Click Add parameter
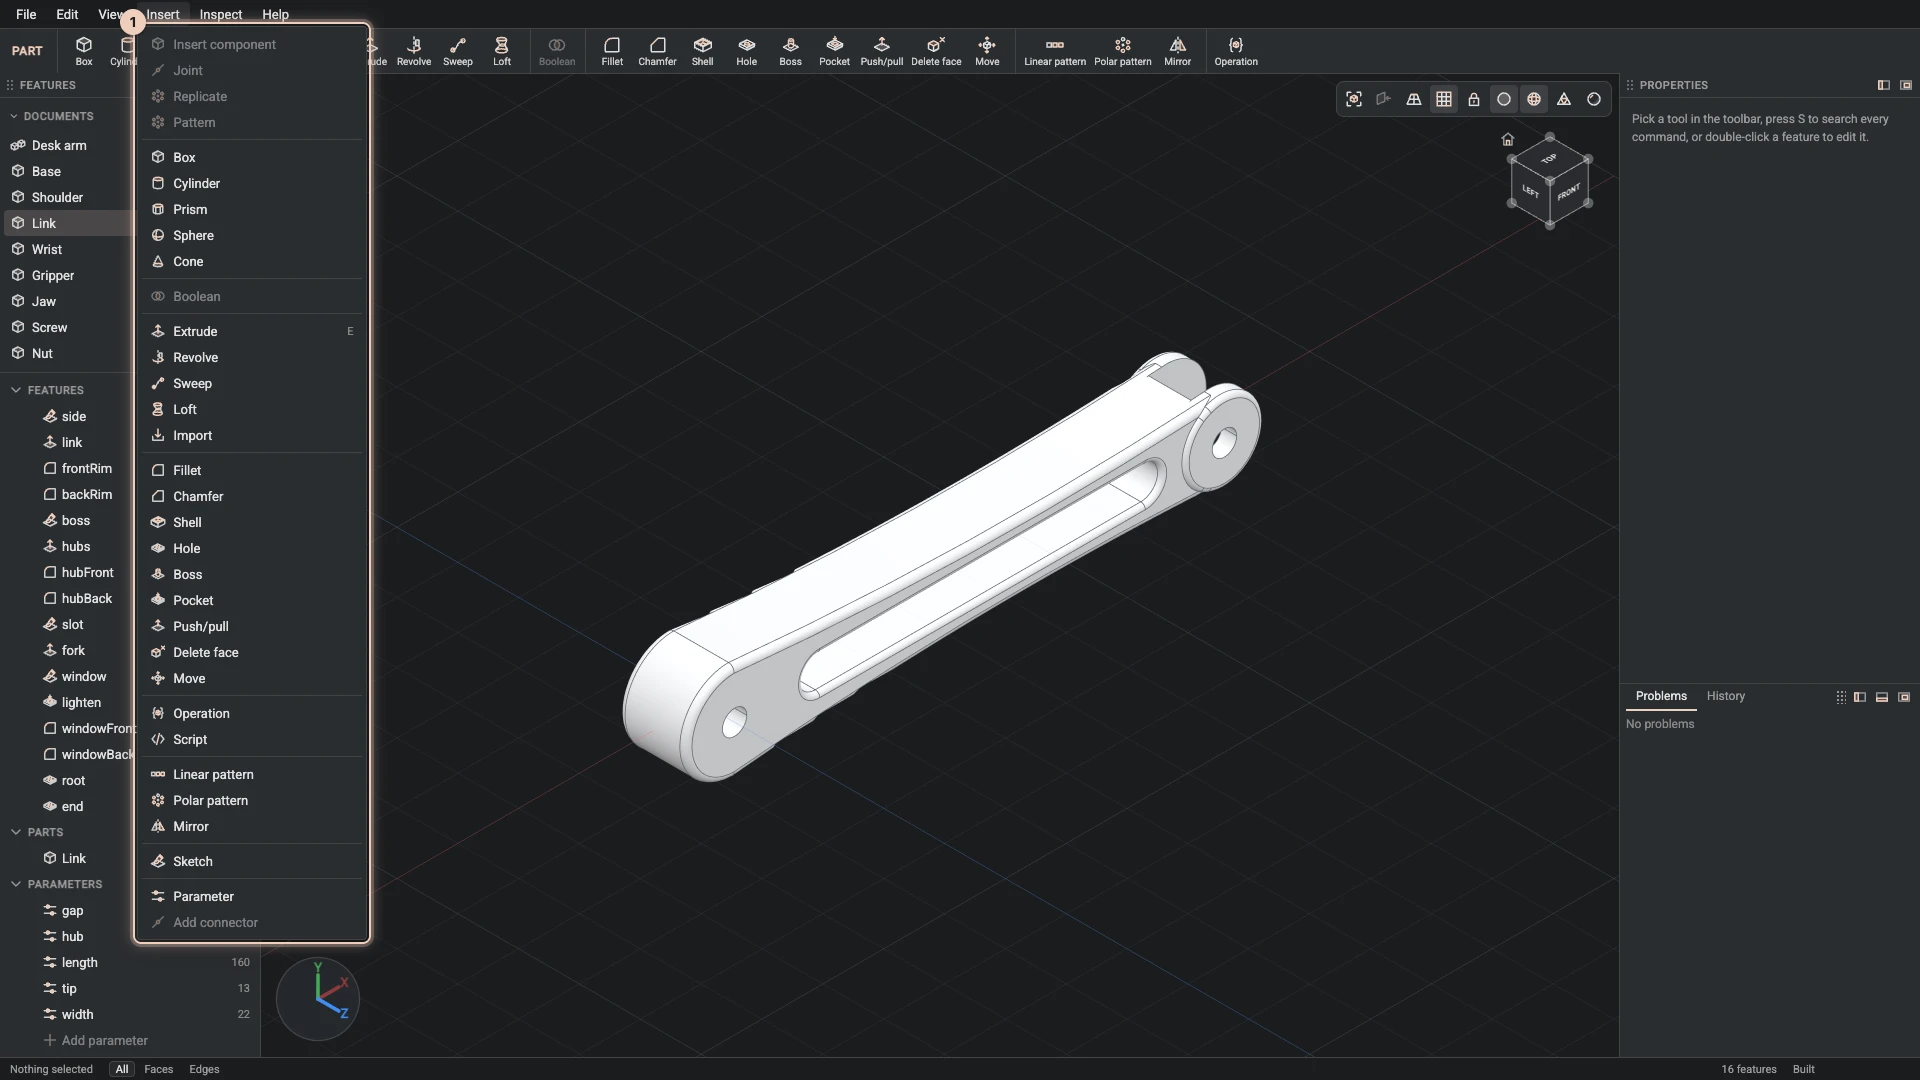Viewport: 1920px width, 1080px height. tap(95, 1040)
